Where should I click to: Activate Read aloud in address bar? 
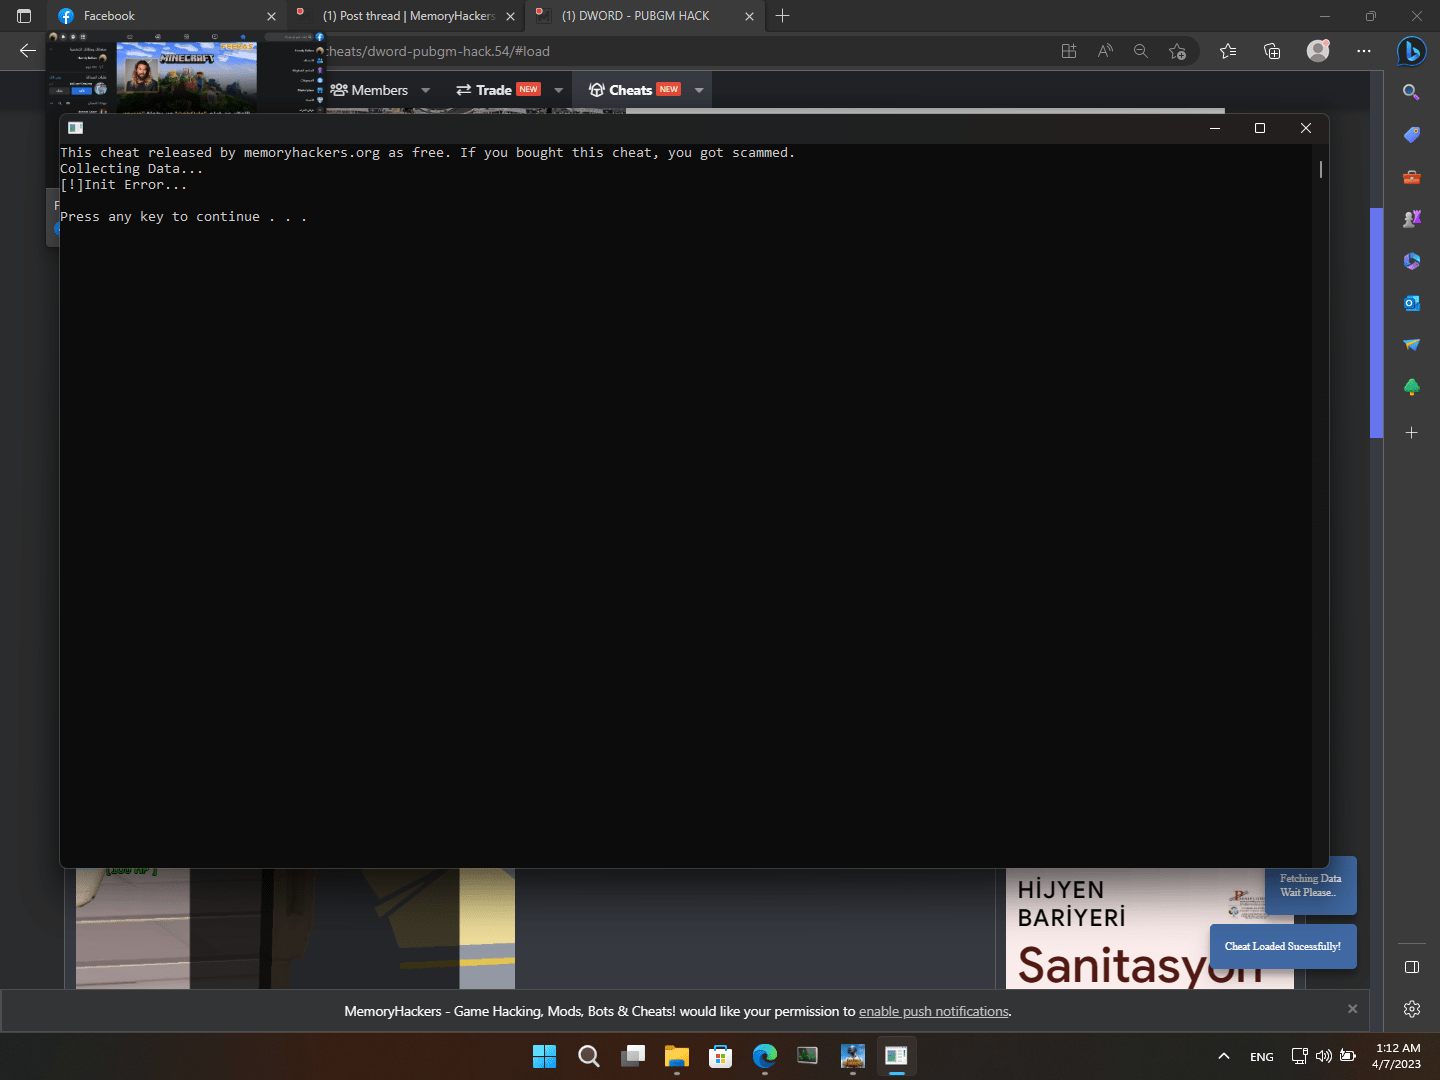1104,51
